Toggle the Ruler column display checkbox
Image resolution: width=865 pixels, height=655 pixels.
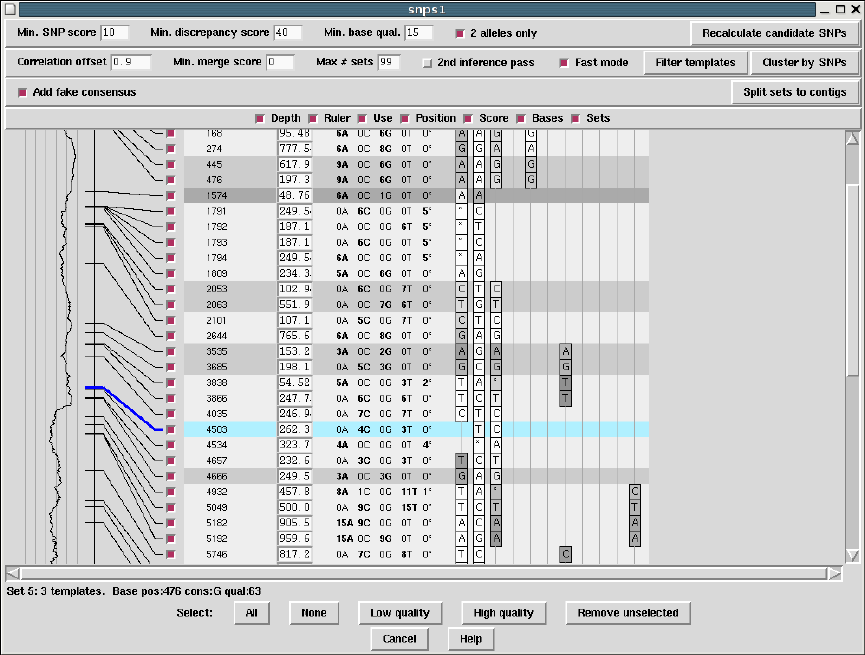pos(313,119)
